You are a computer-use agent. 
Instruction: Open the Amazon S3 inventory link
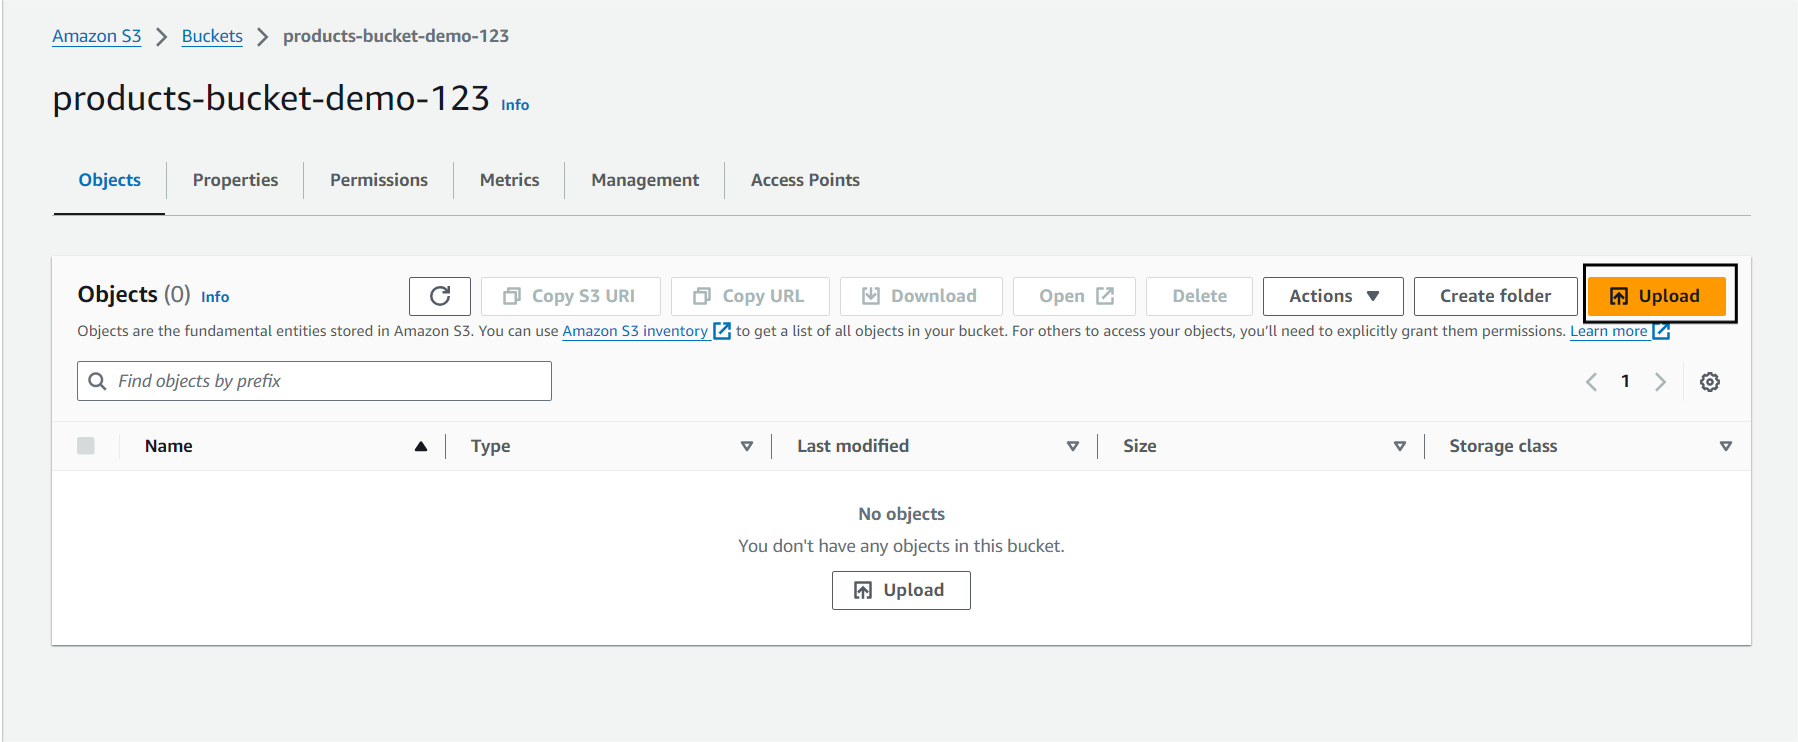pos(635,331)
